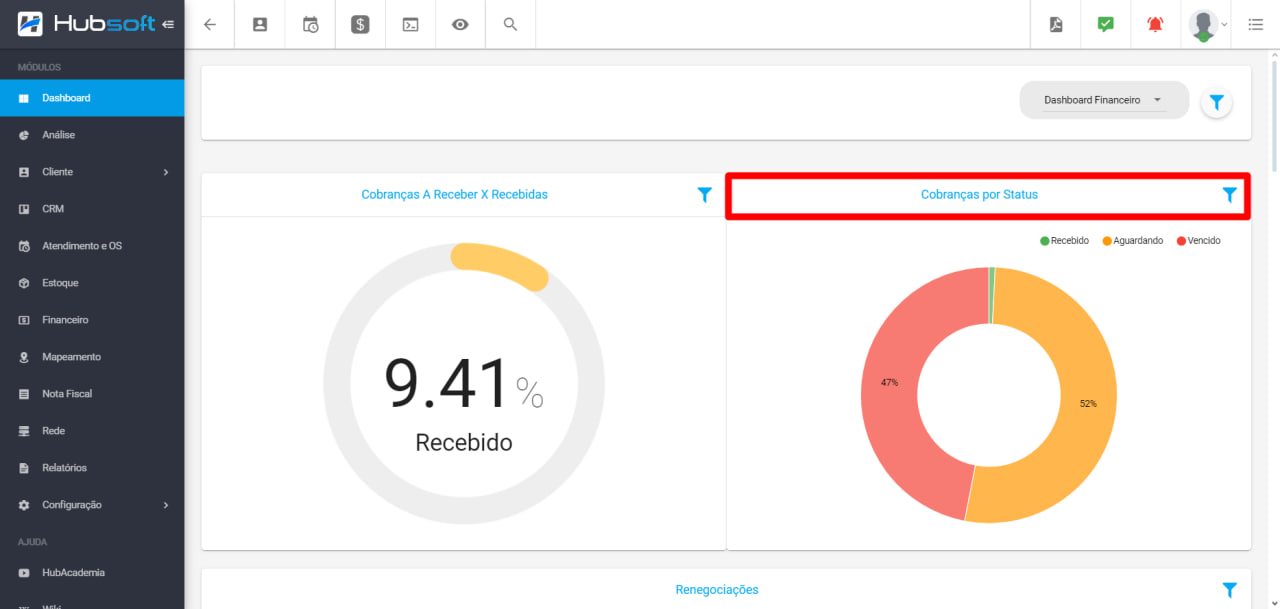Open Relatórios module
The image size is (1280, 609).
tap(92, 468)
